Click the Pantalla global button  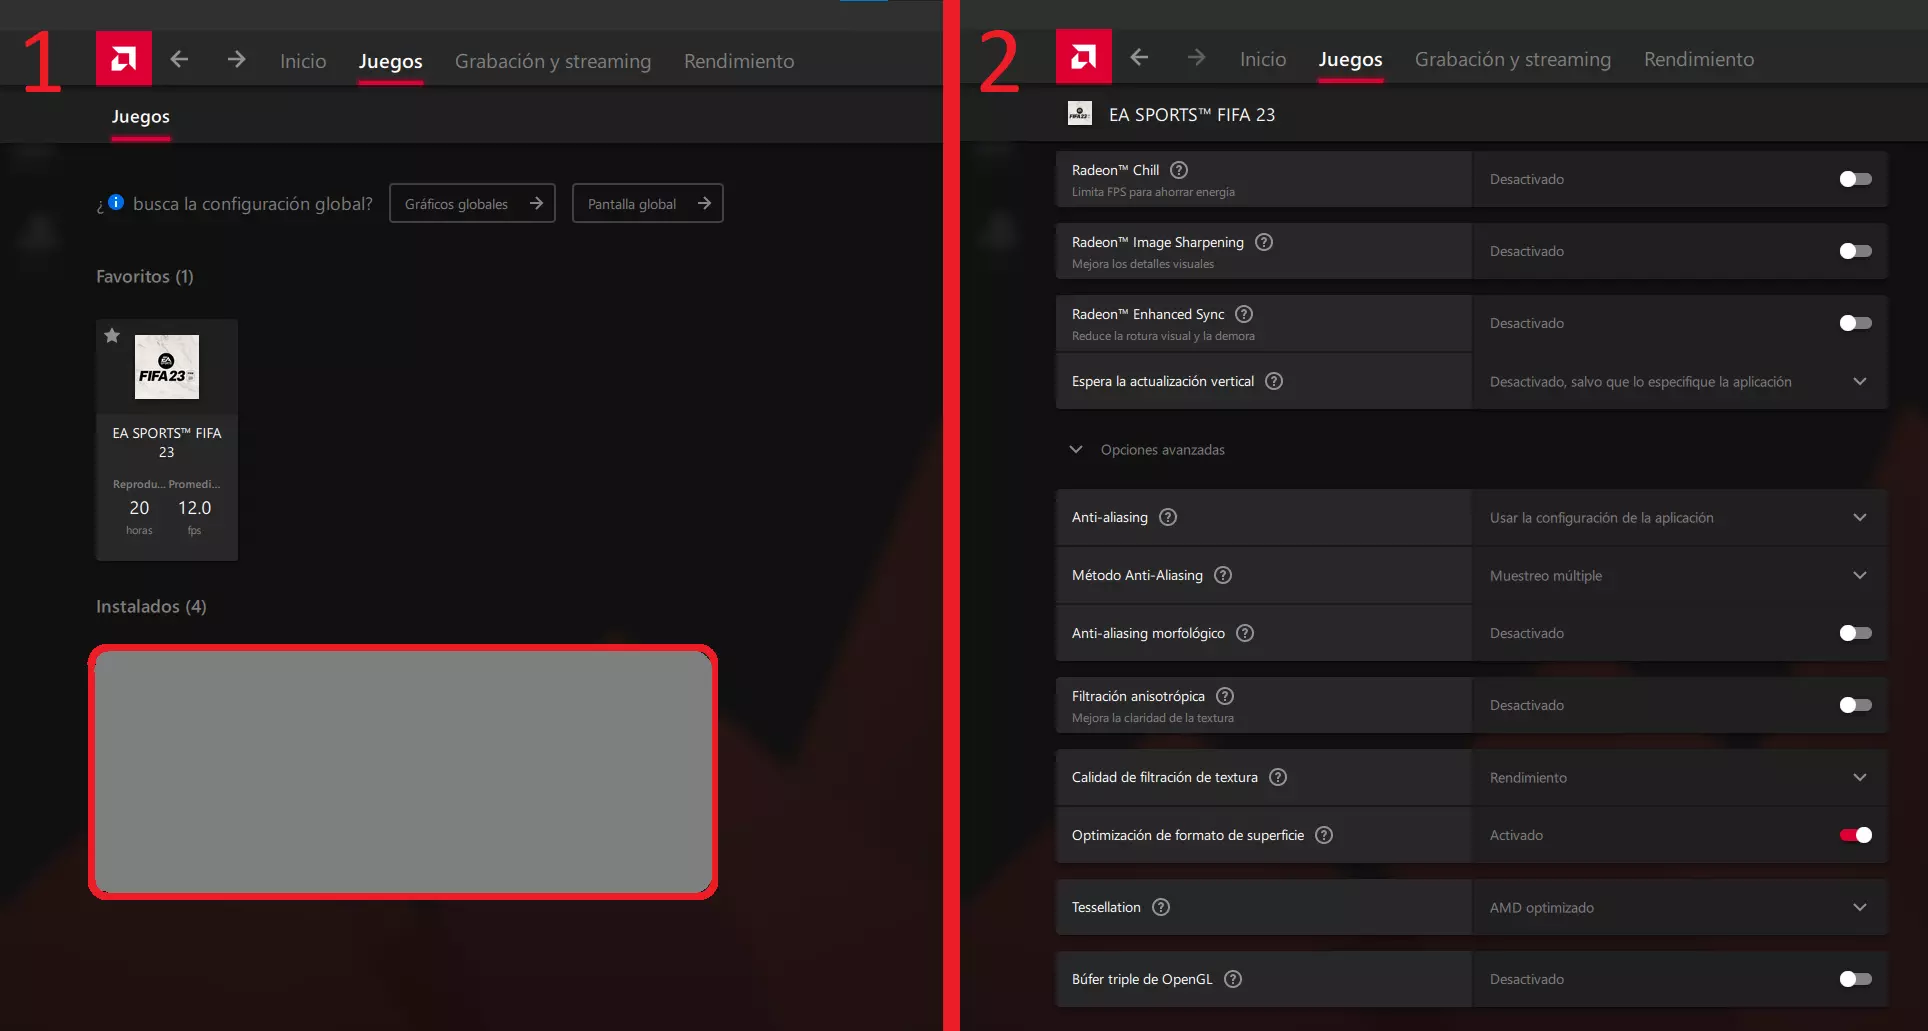[648, 203]
